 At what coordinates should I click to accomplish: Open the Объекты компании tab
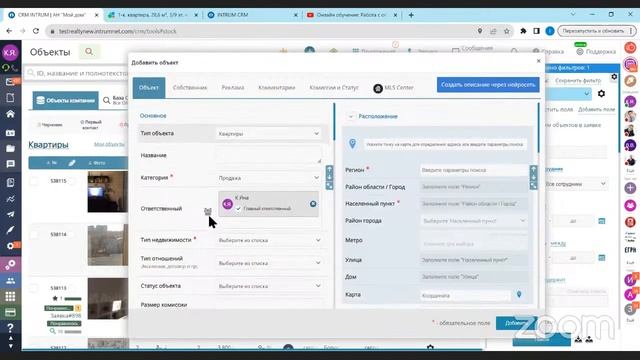click(x=66, y=100)
